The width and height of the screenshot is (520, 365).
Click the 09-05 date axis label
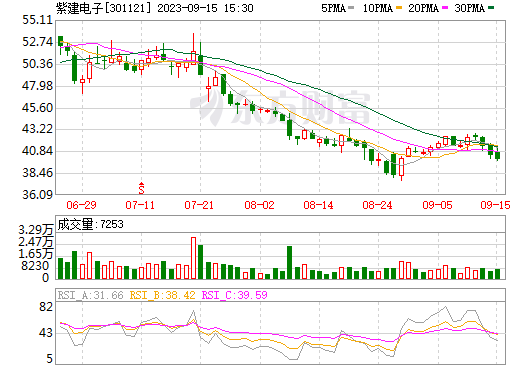437,205
